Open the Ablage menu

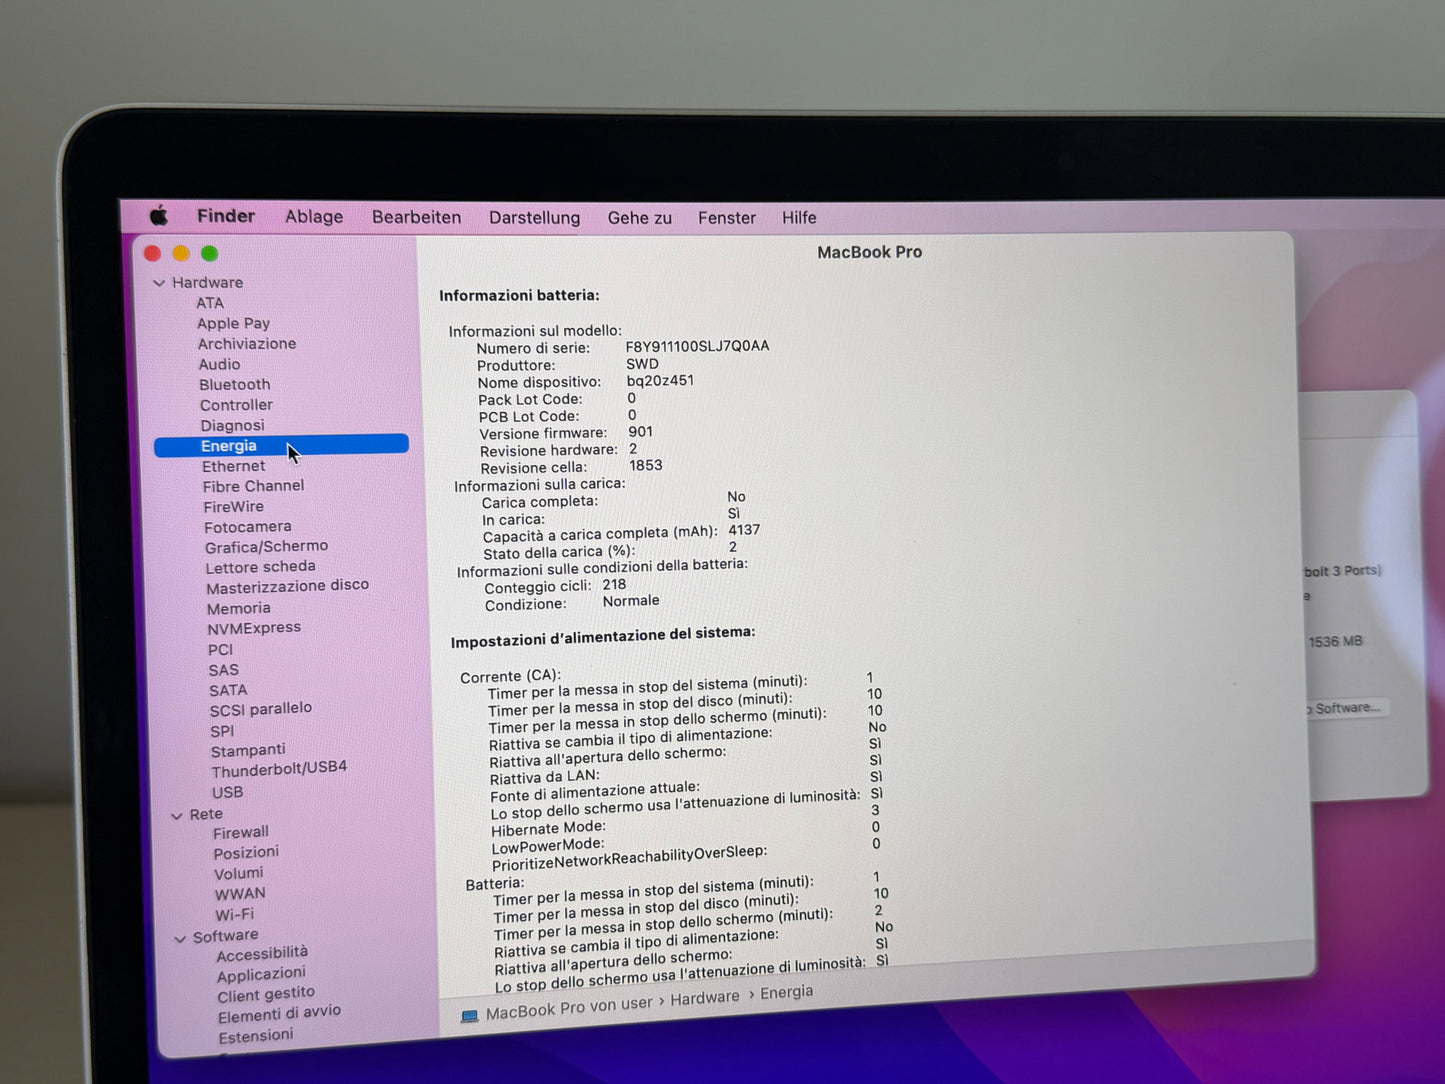tap(314, 217)
